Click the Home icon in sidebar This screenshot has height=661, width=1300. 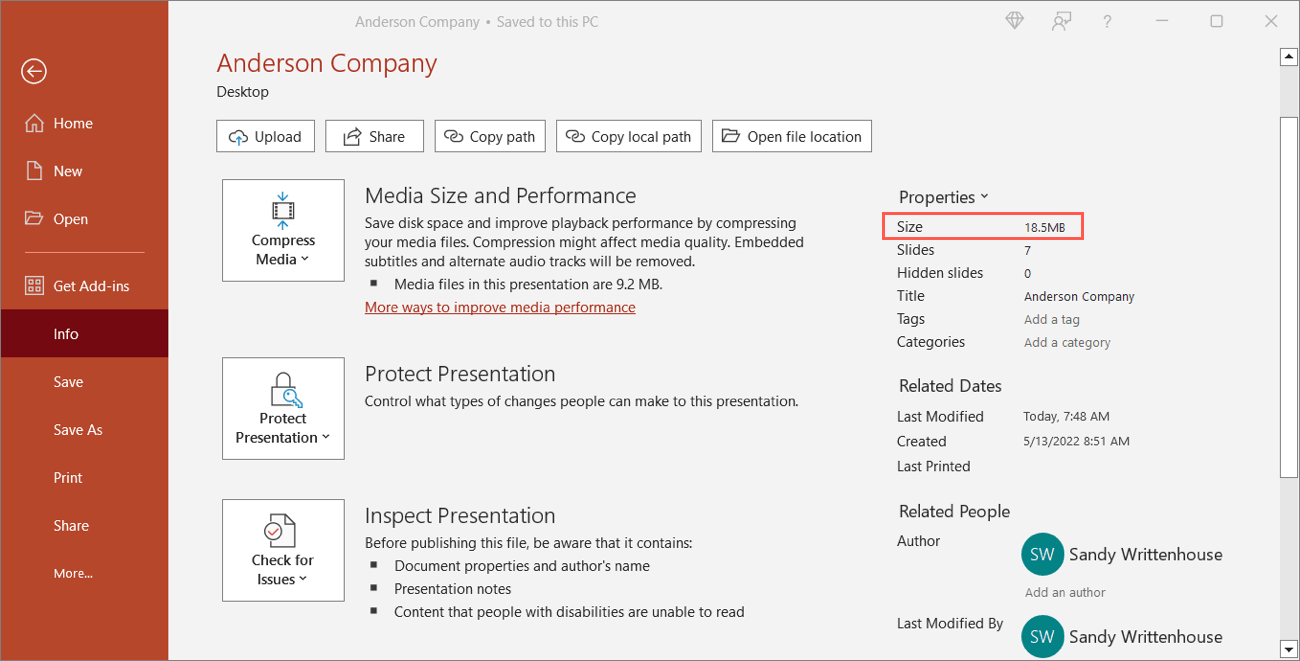click(34, 123)
